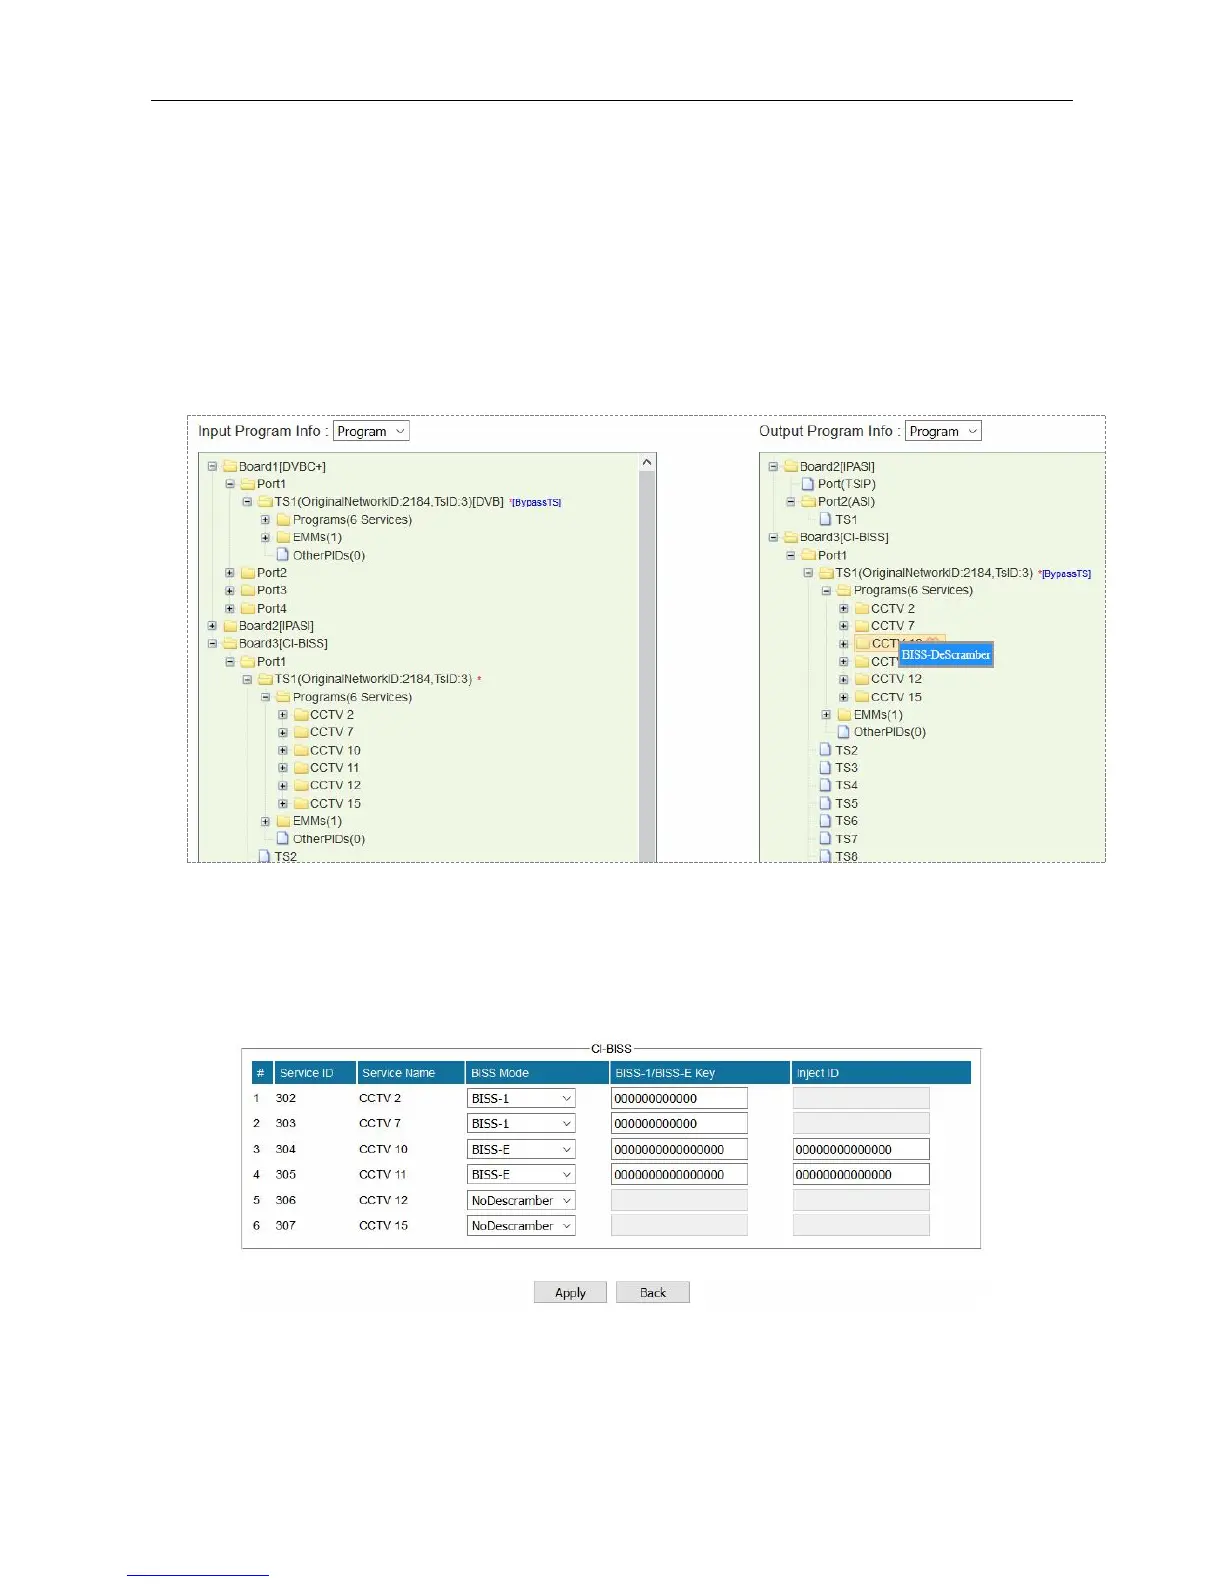Click the OtherPIDs(0) file icon under Board1

(x=283, y=555)
